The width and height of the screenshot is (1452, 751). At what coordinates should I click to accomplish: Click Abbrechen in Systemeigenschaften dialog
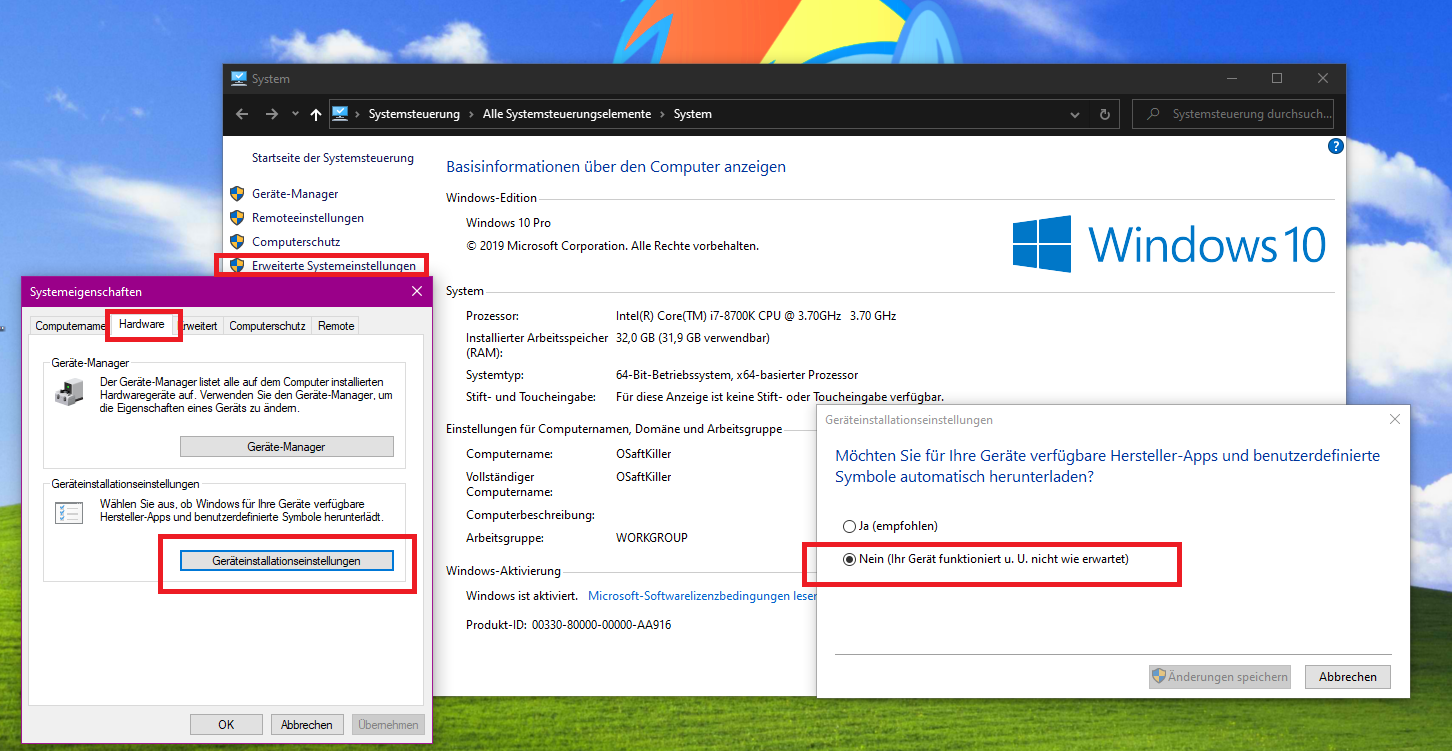[307, 725]
